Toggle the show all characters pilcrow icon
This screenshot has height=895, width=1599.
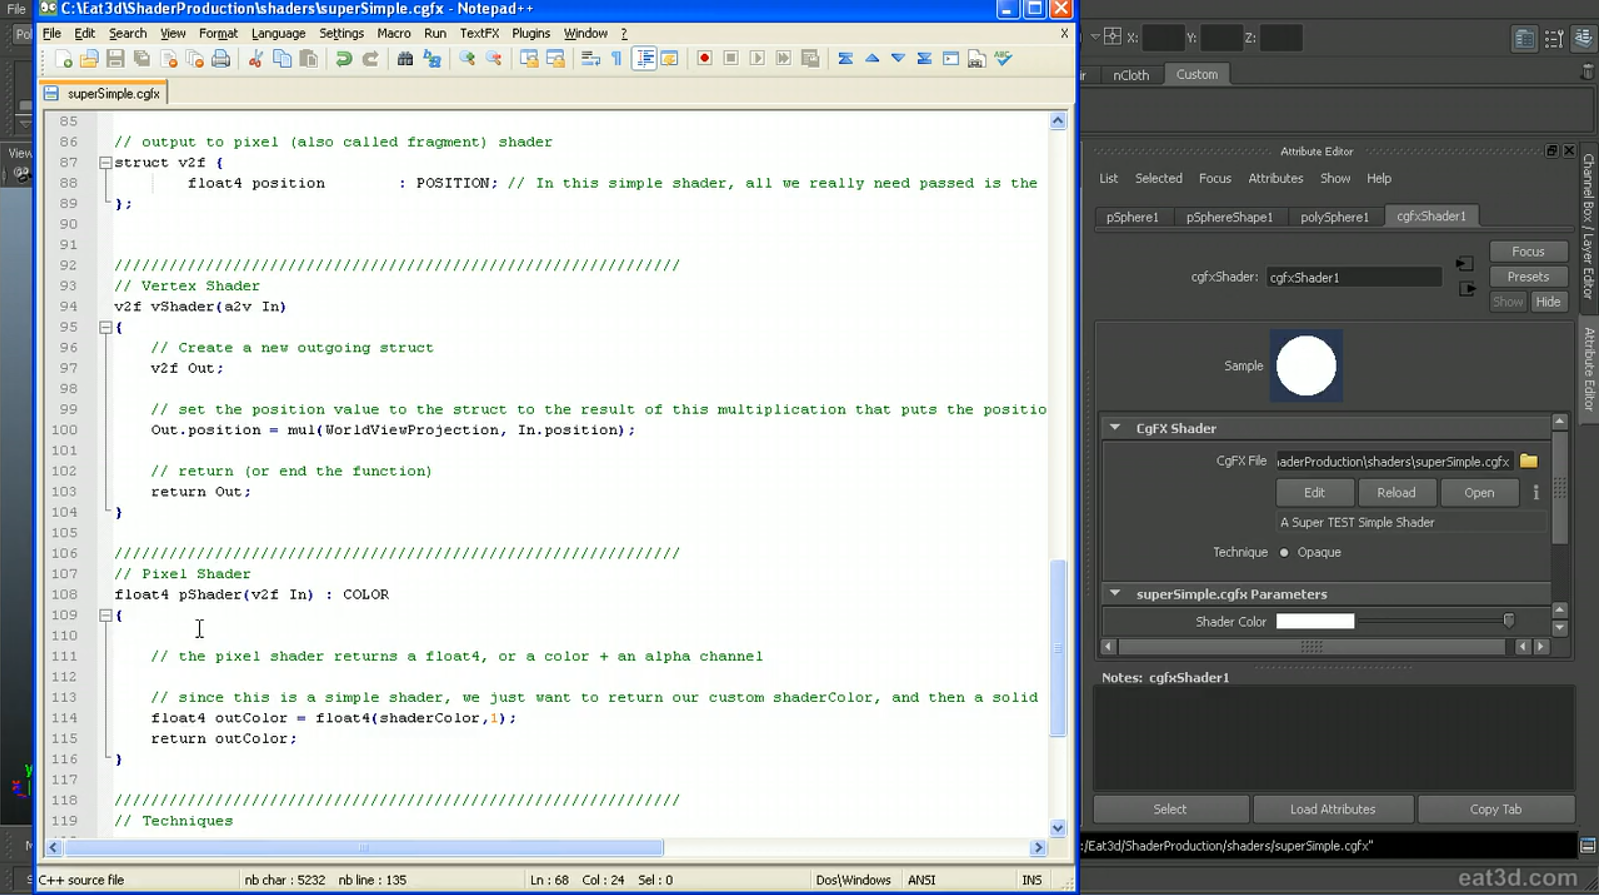pyautogui.click(x=617, y=59)
